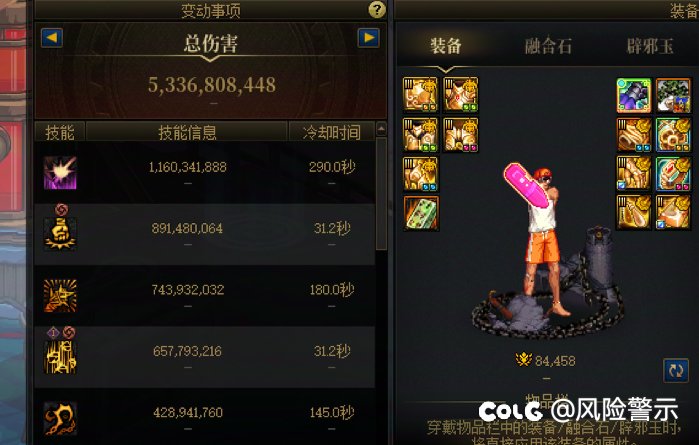Image resolution: width=699 pixels, height=445 pixels.
Task: Click the yellow question mark help icon
Action: pos(377,9)
